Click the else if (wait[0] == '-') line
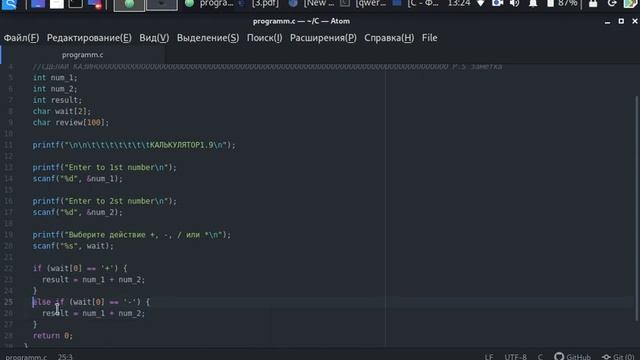This screenshot has height=360, width=640. (91, 302)
